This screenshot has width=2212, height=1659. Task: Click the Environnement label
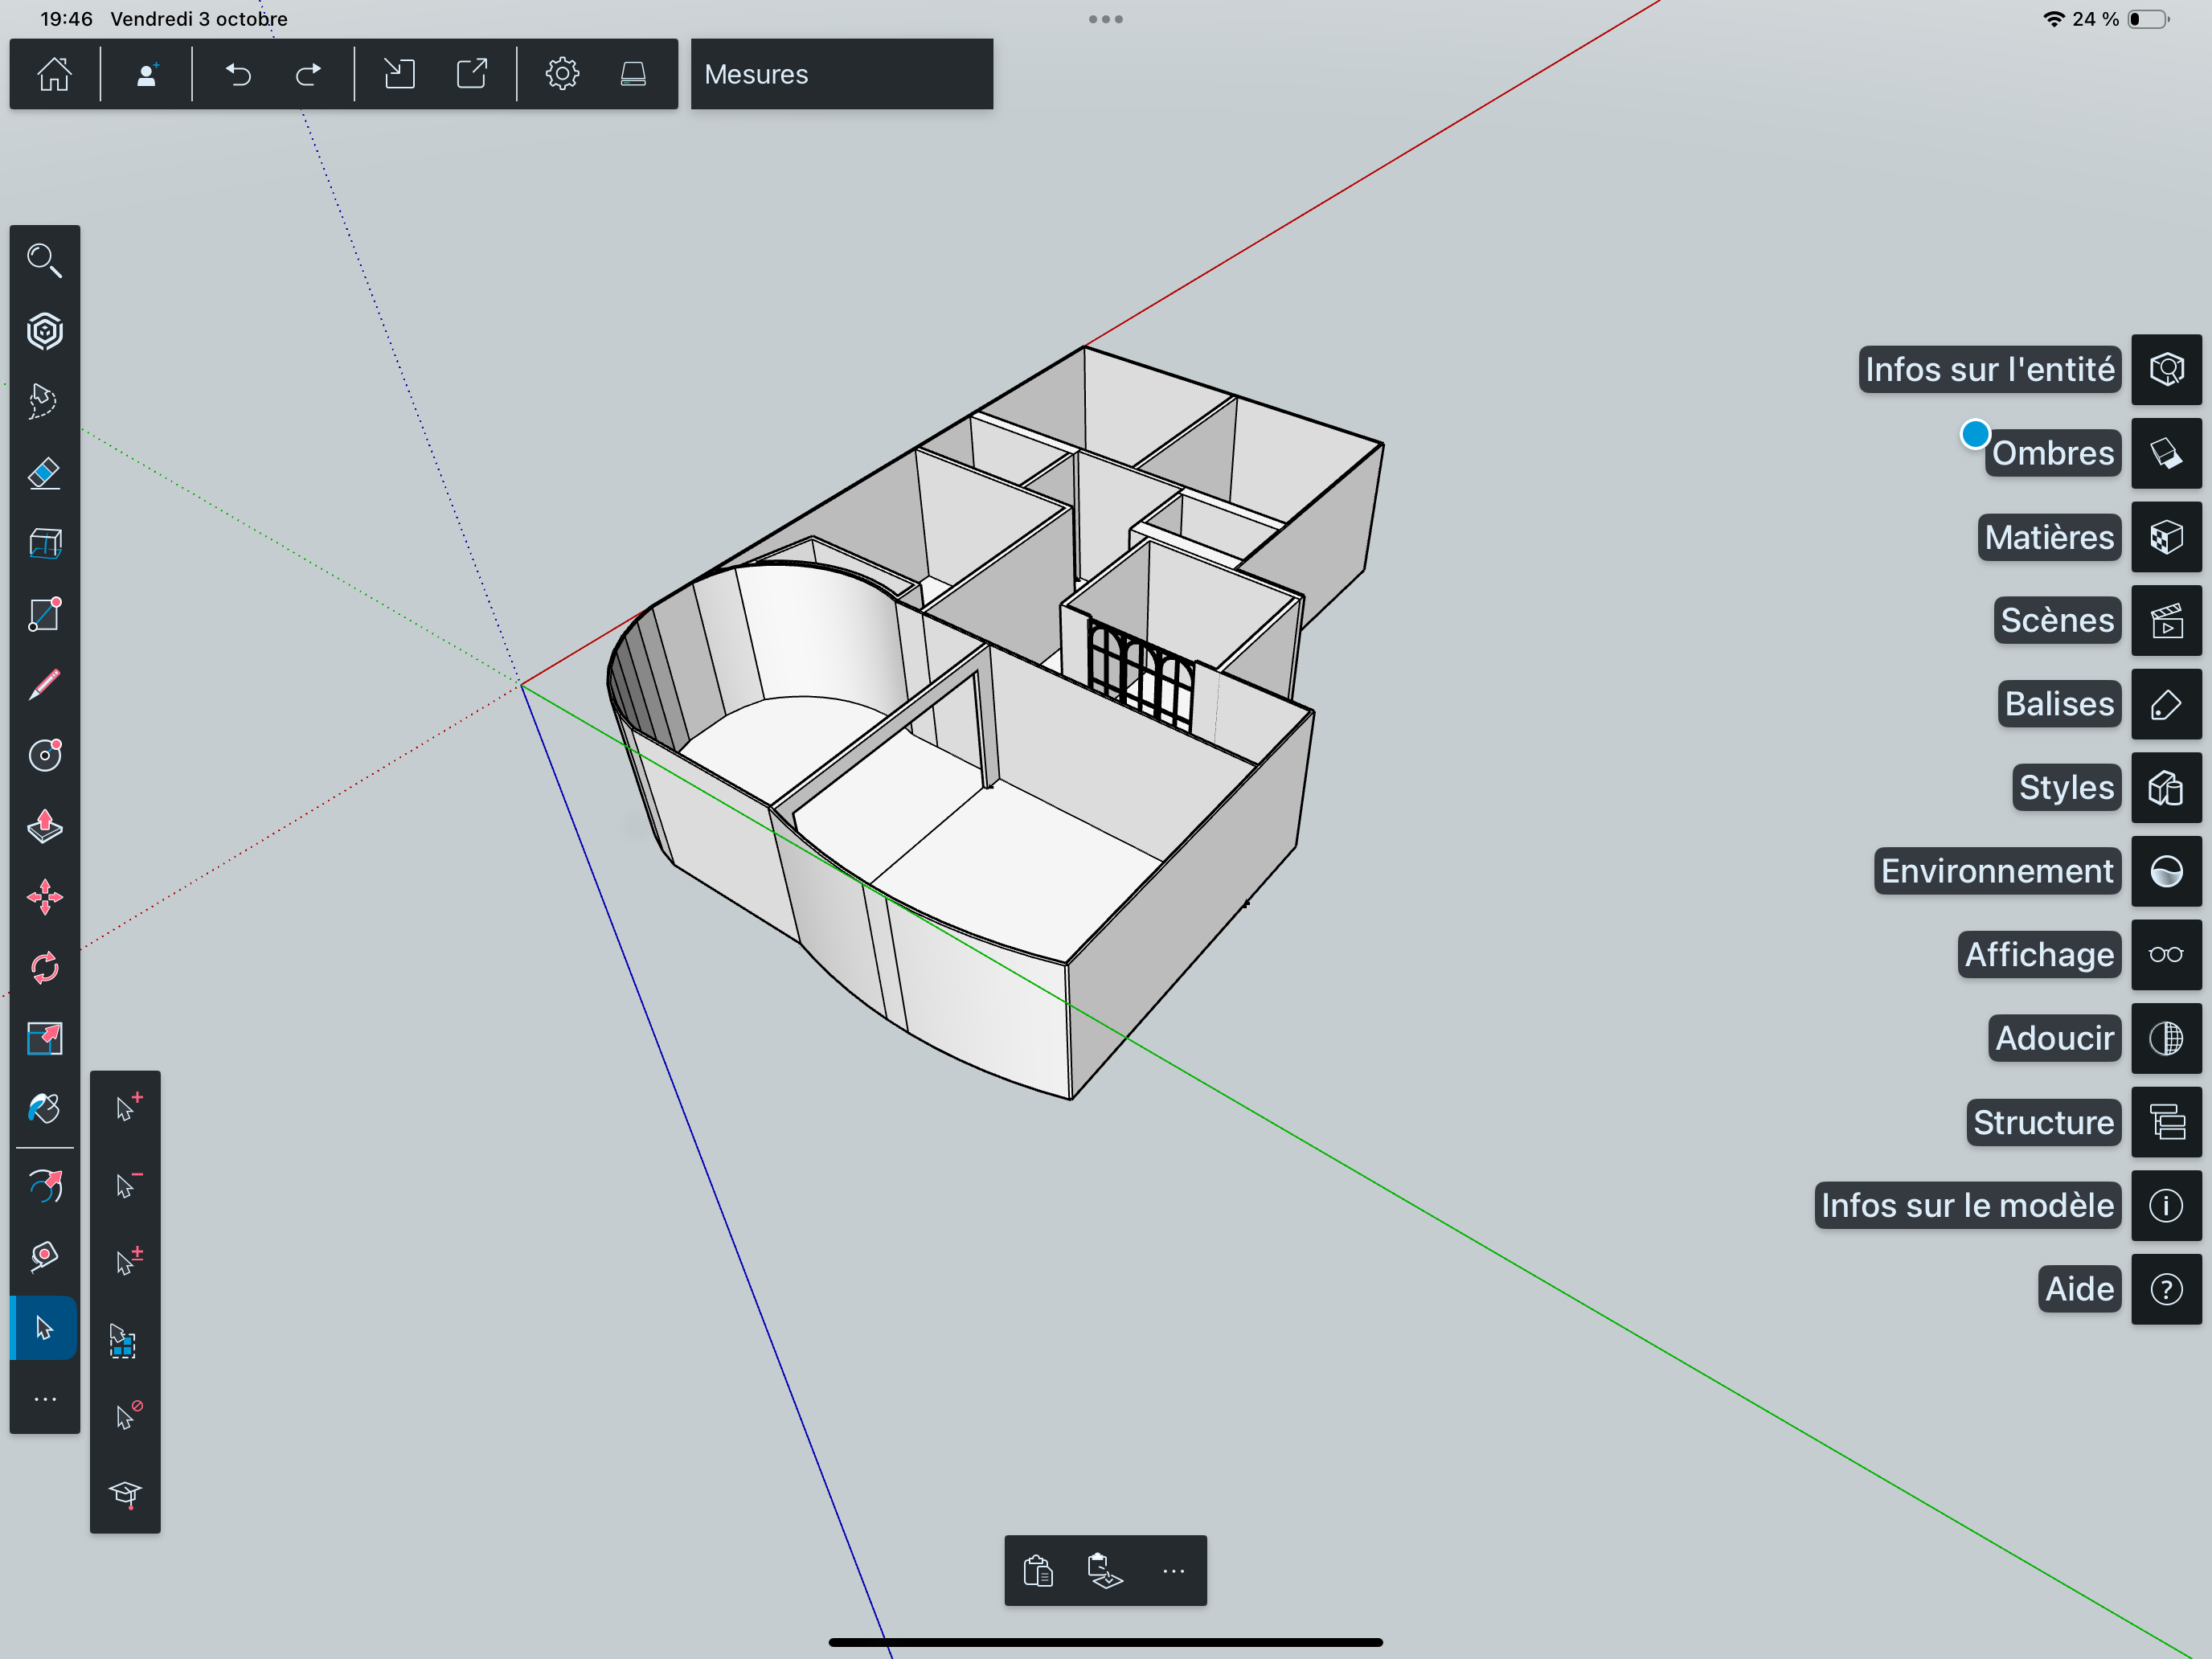pyautogui.click(x=1997, y=872)
